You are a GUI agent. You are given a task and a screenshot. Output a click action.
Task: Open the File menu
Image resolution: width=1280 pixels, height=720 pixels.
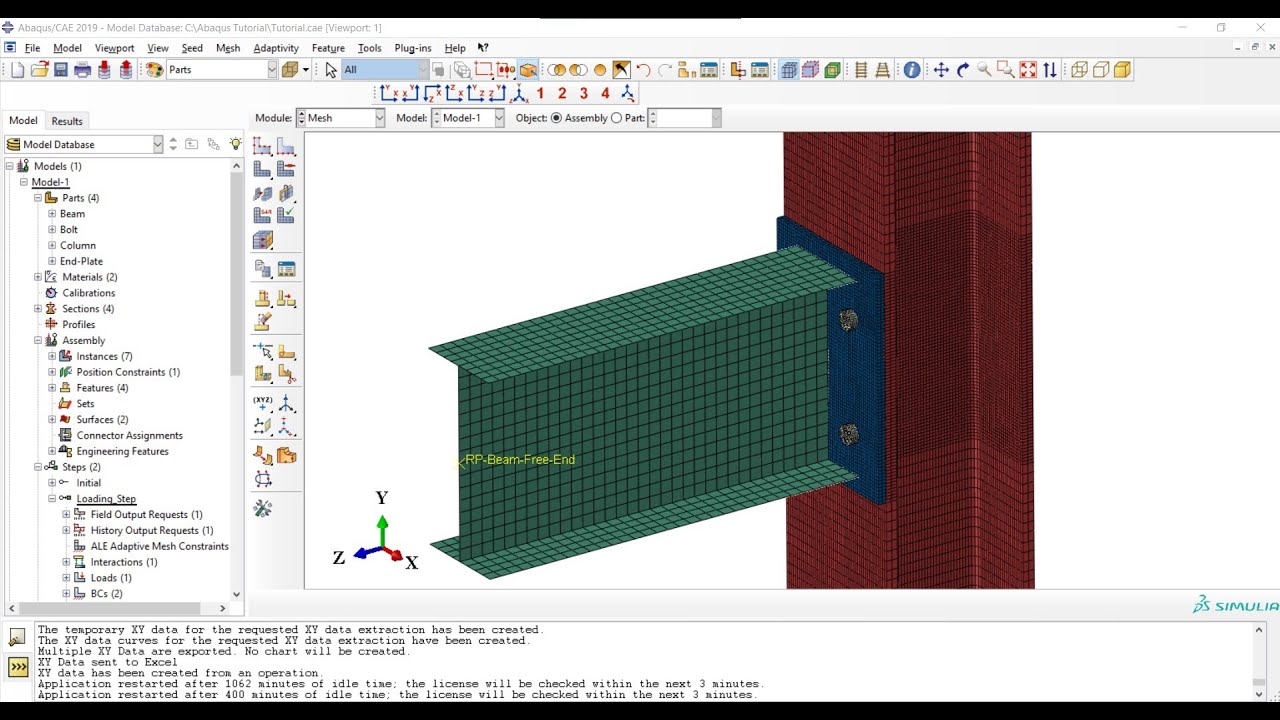tap(32, 48)
